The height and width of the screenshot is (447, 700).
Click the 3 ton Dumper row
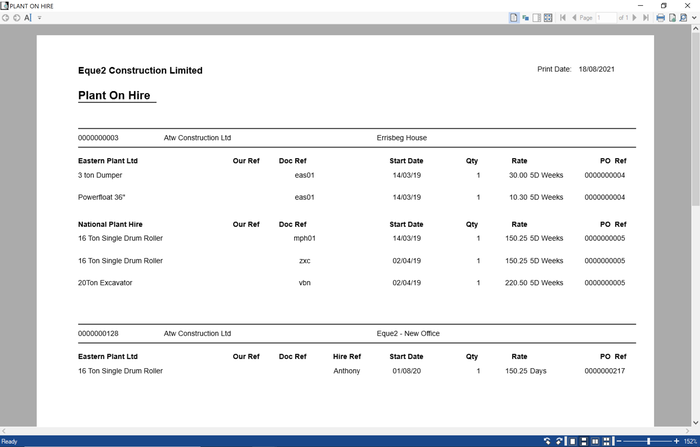coord(352,175)
